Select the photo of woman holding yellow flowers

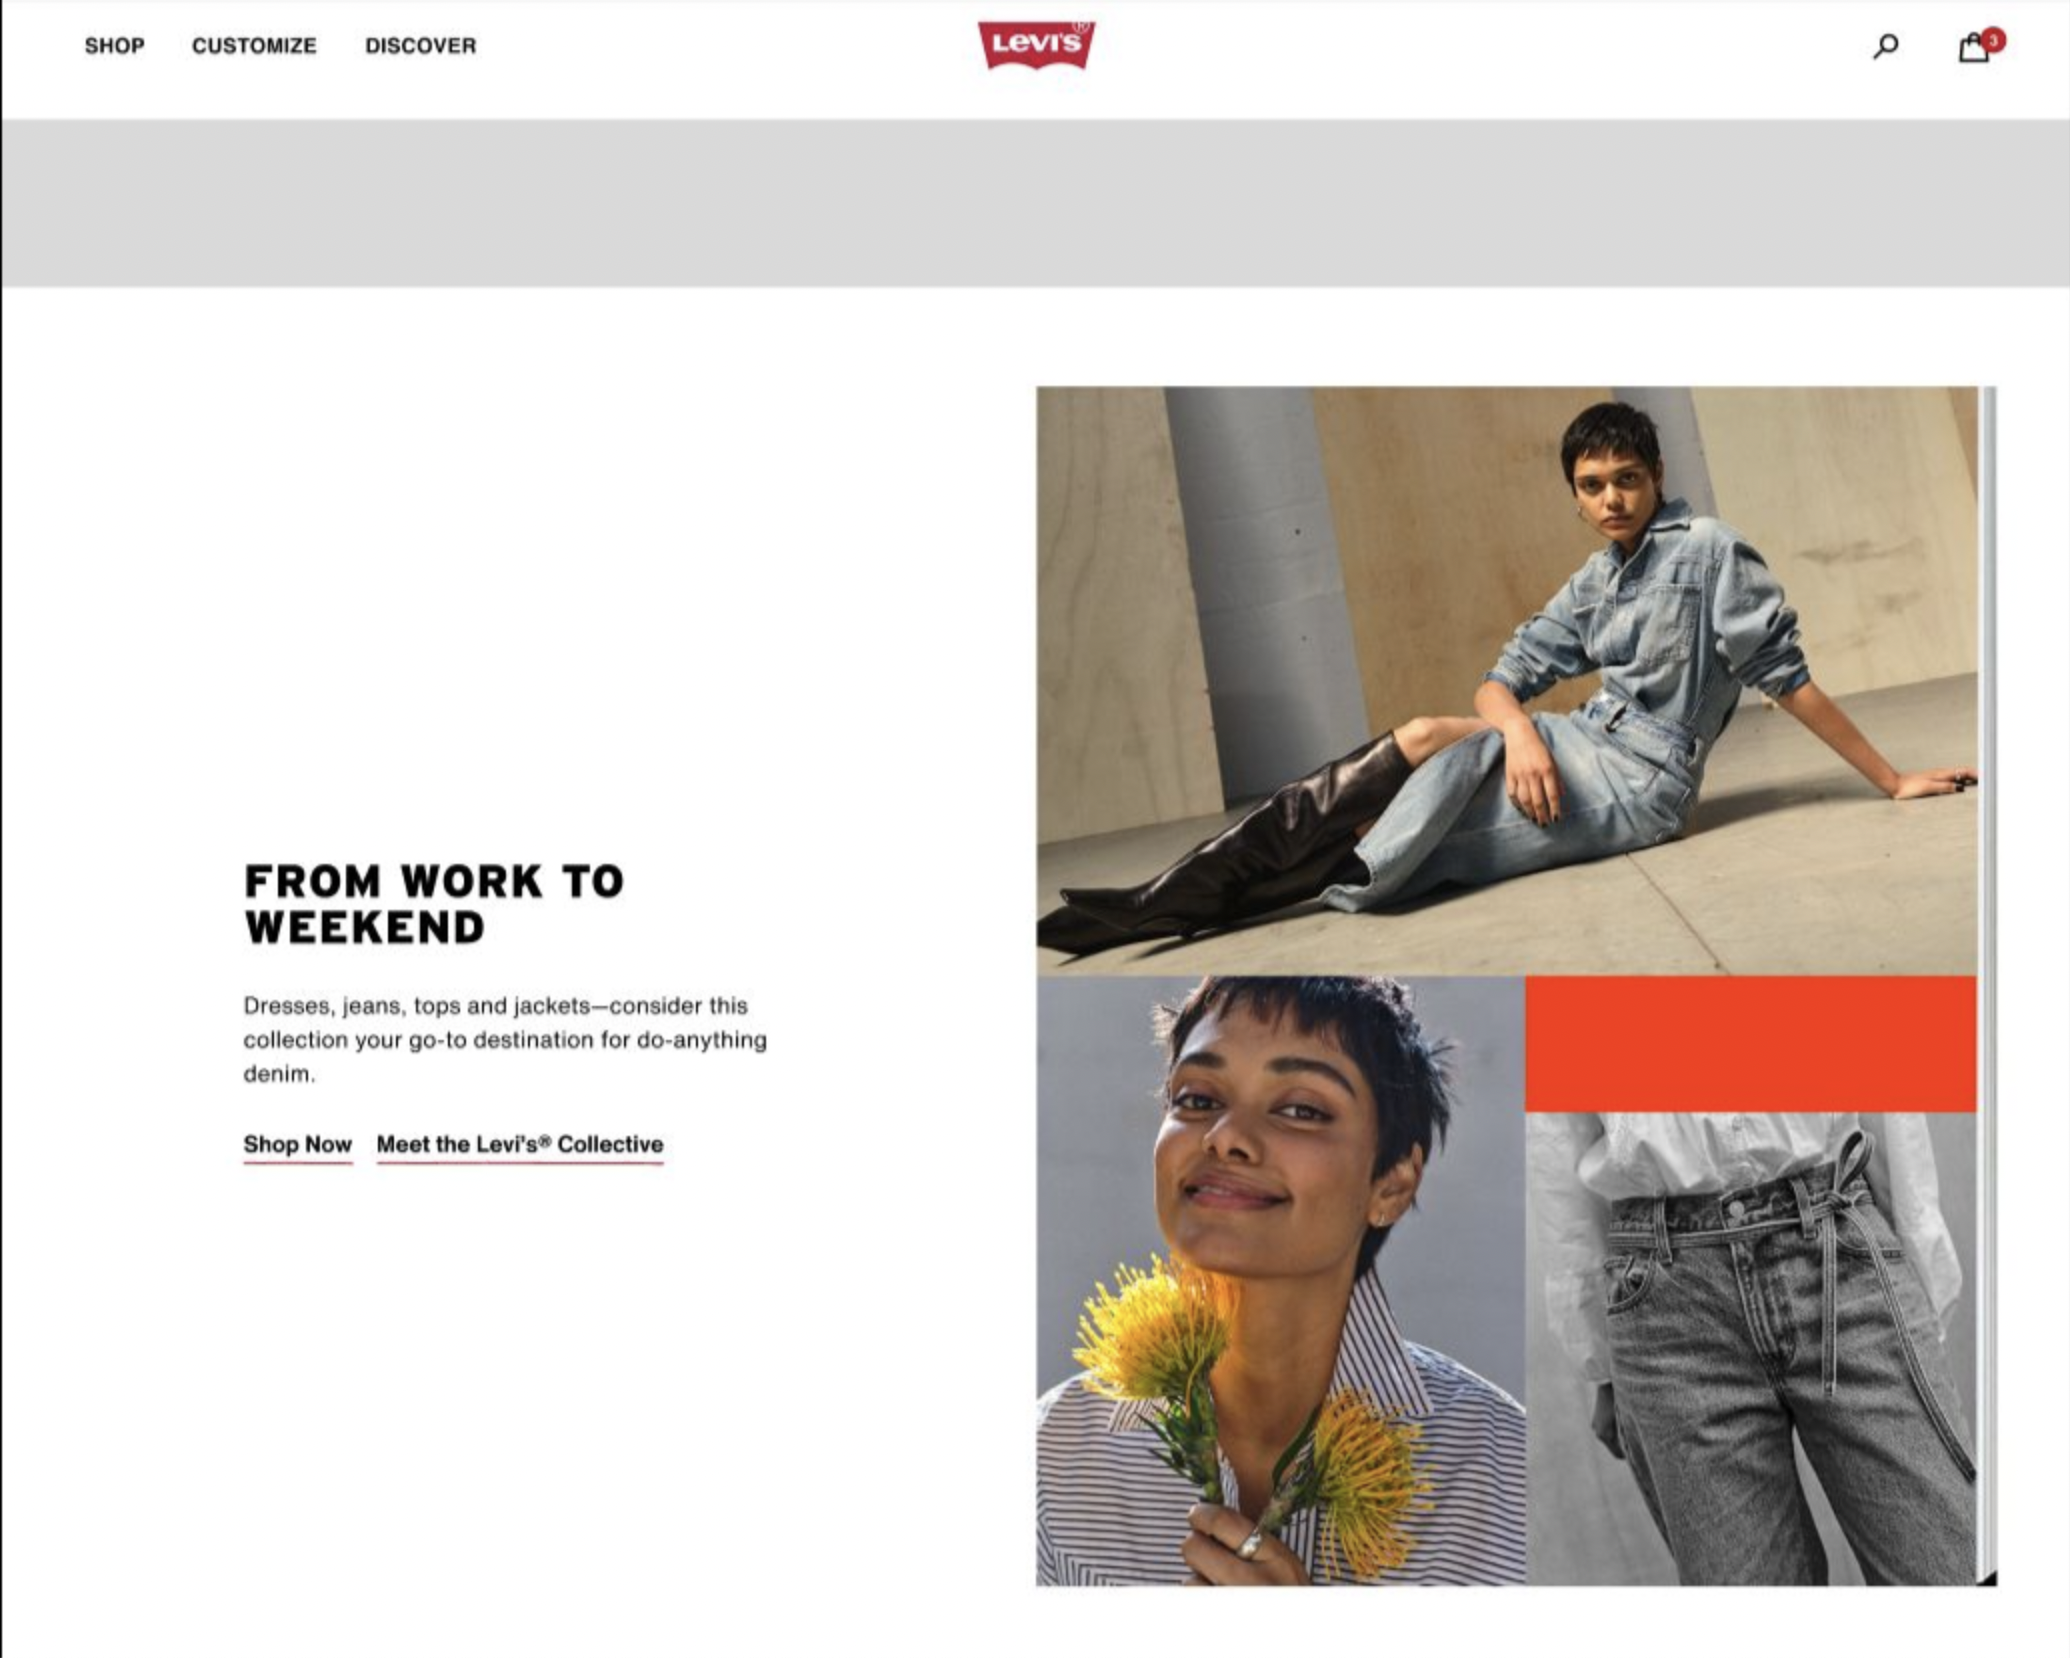1281,1281
